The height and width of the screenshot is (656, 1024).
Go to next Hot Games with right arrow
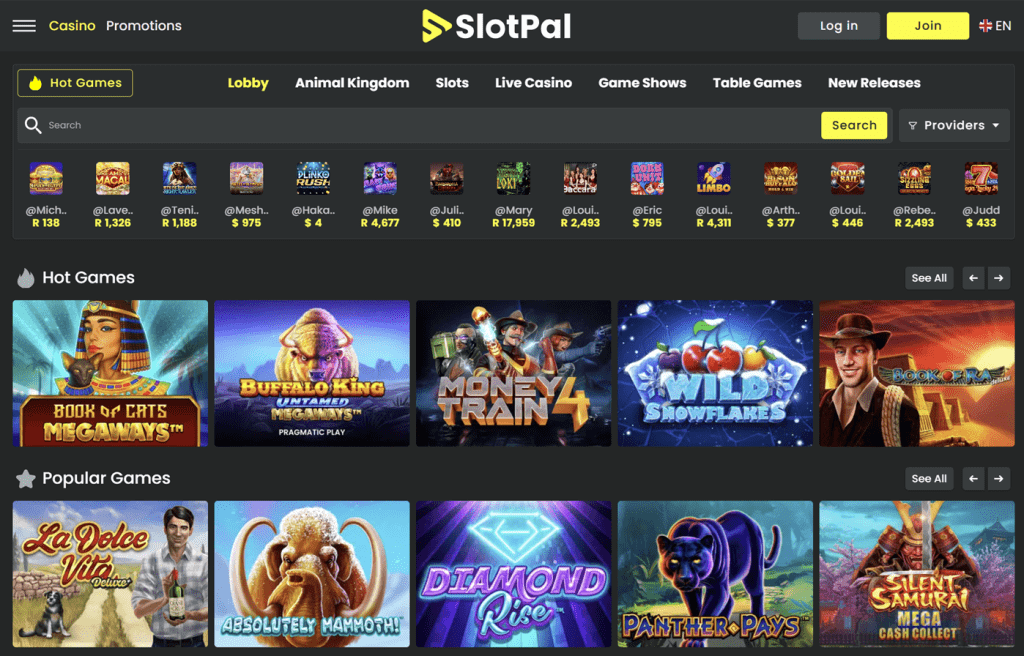(x=999, y=278)
